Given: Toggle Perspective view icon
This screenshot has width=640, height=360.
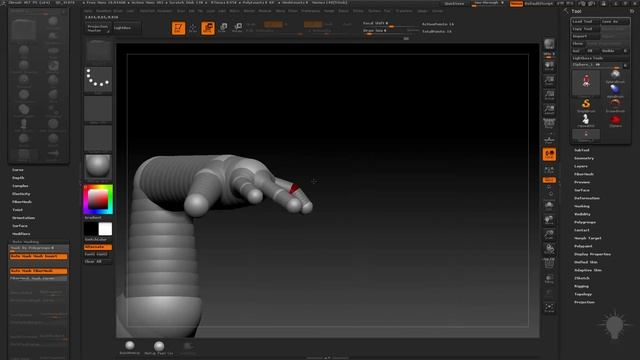Looking at the screenshot, I should click(x=549, y=123).
